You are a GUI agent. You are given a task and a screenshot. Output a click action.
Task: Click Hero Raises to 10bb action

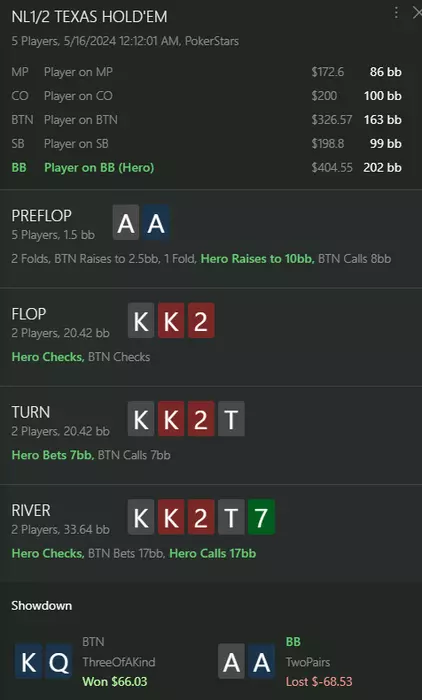click(257, 259)
